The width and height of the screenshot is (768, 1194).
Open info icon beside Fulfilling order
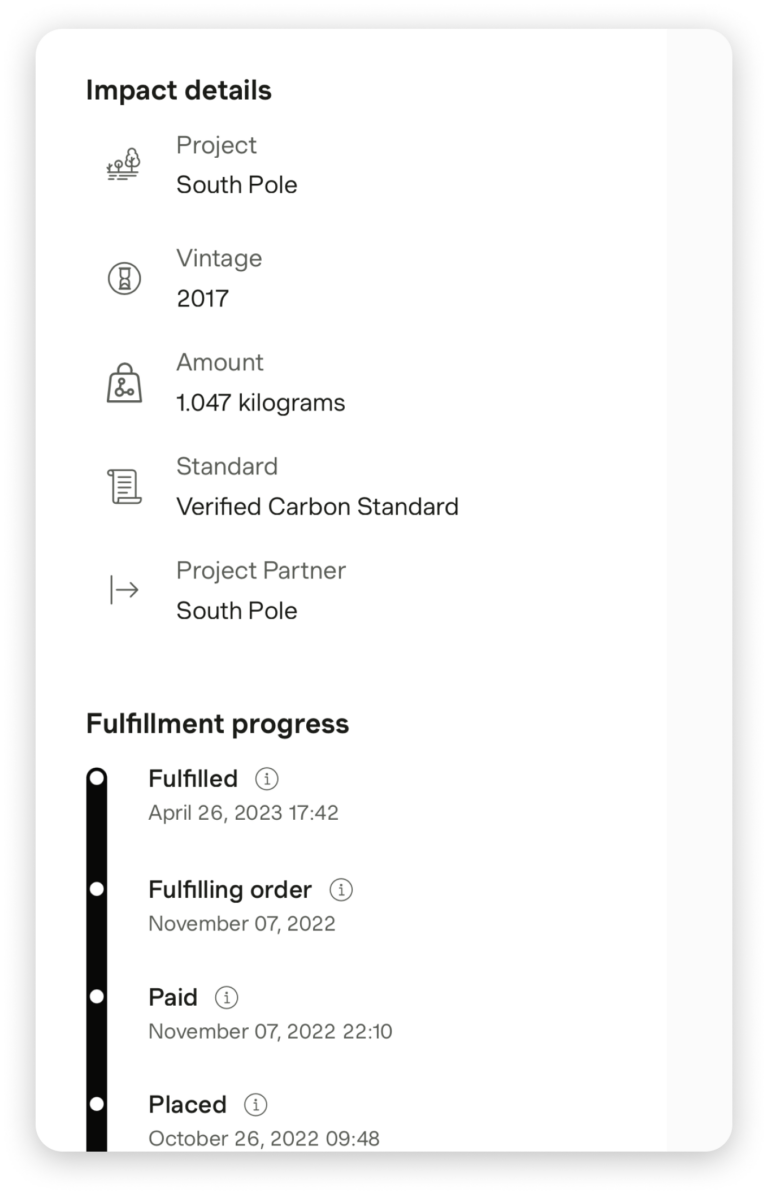click(341, 889)
